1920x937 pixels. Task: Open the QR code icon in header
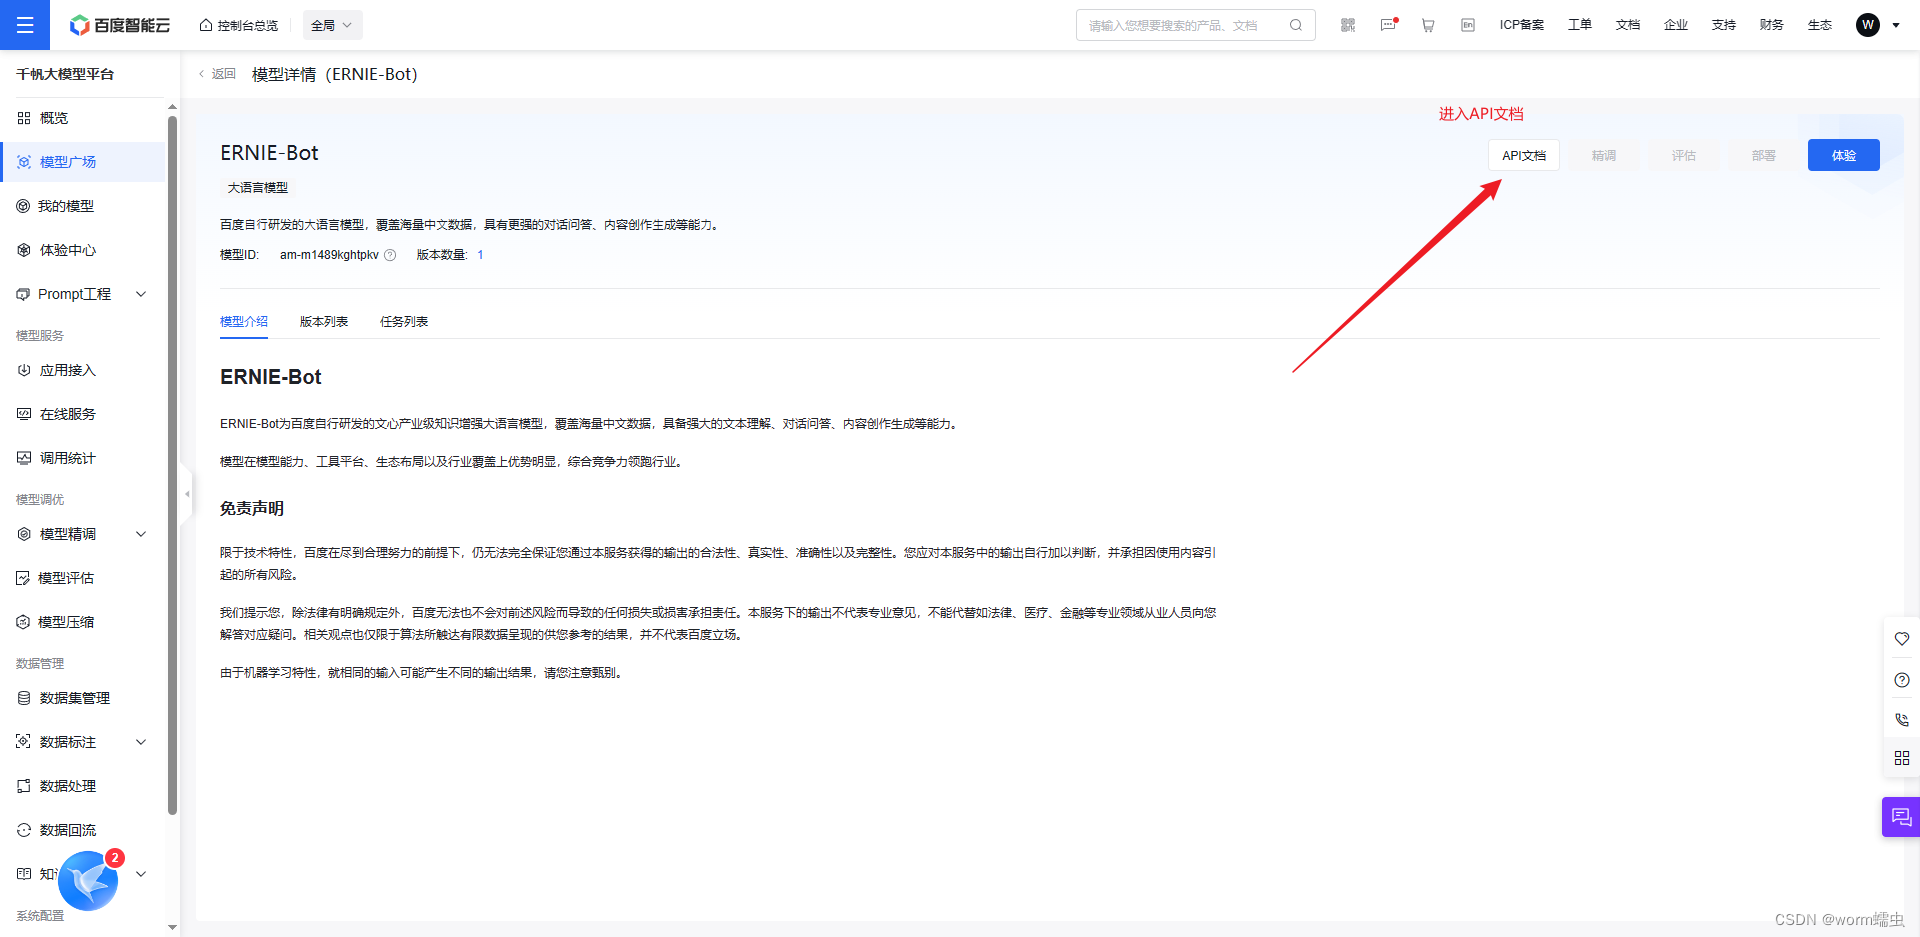pyautogui.click(x=1348, y=25)
